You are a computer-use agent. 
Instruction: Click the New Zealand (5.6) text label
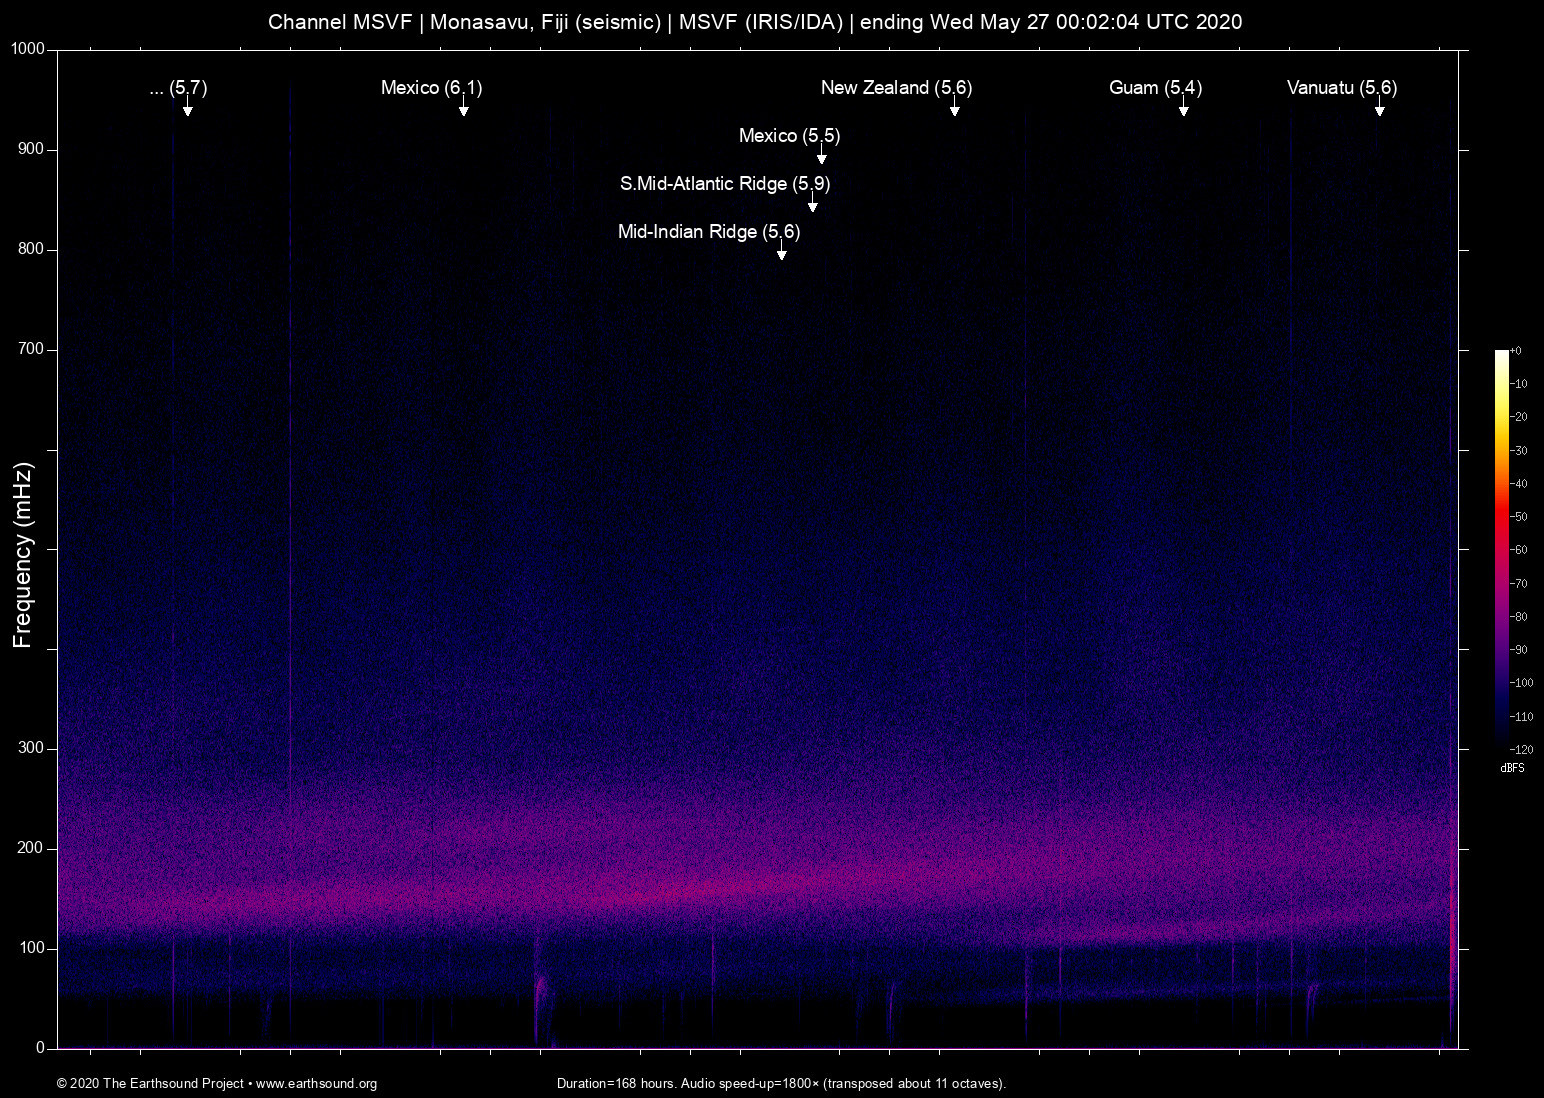pos(896,88)
